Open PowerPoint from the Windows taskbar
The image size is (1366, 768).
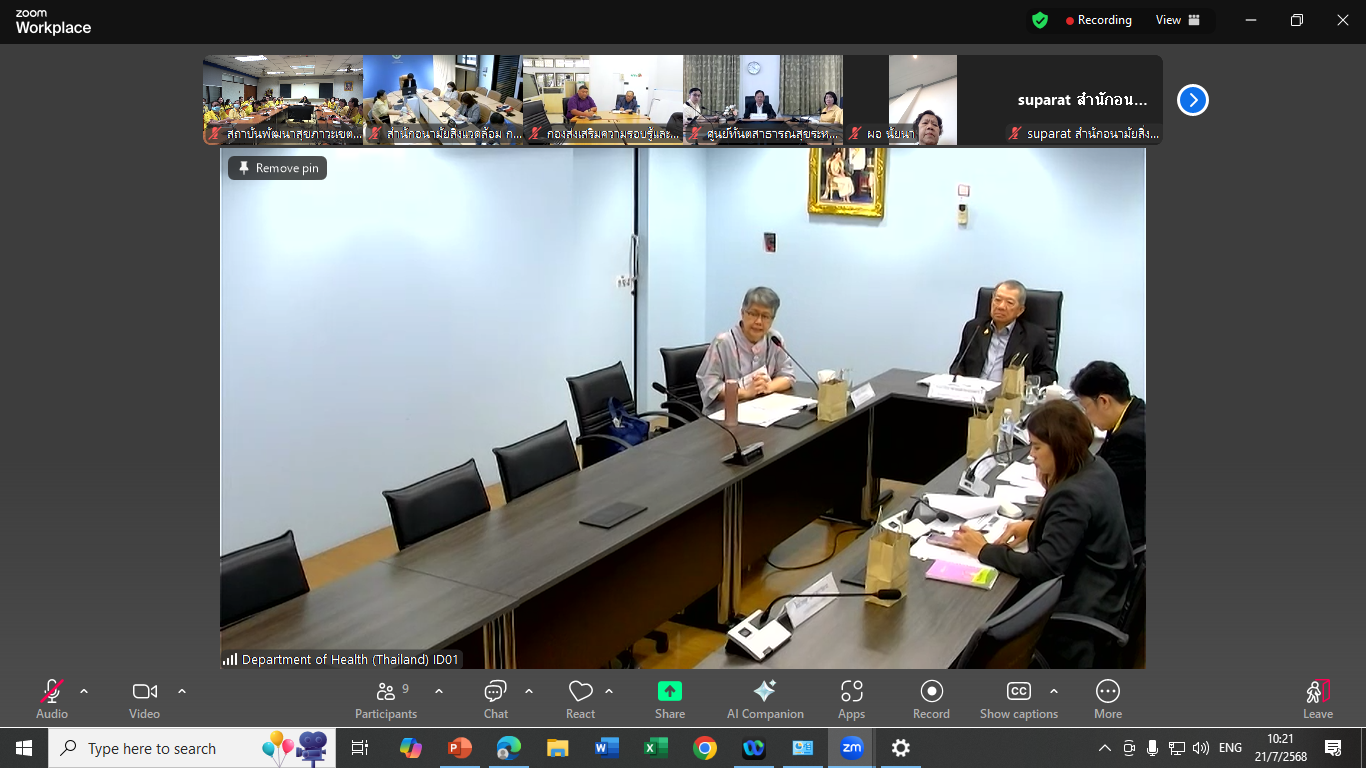coord(460,748)
